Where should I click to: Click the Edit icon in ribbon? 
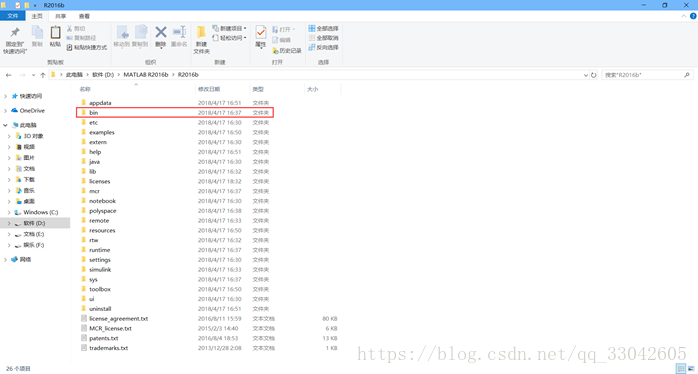275,40
